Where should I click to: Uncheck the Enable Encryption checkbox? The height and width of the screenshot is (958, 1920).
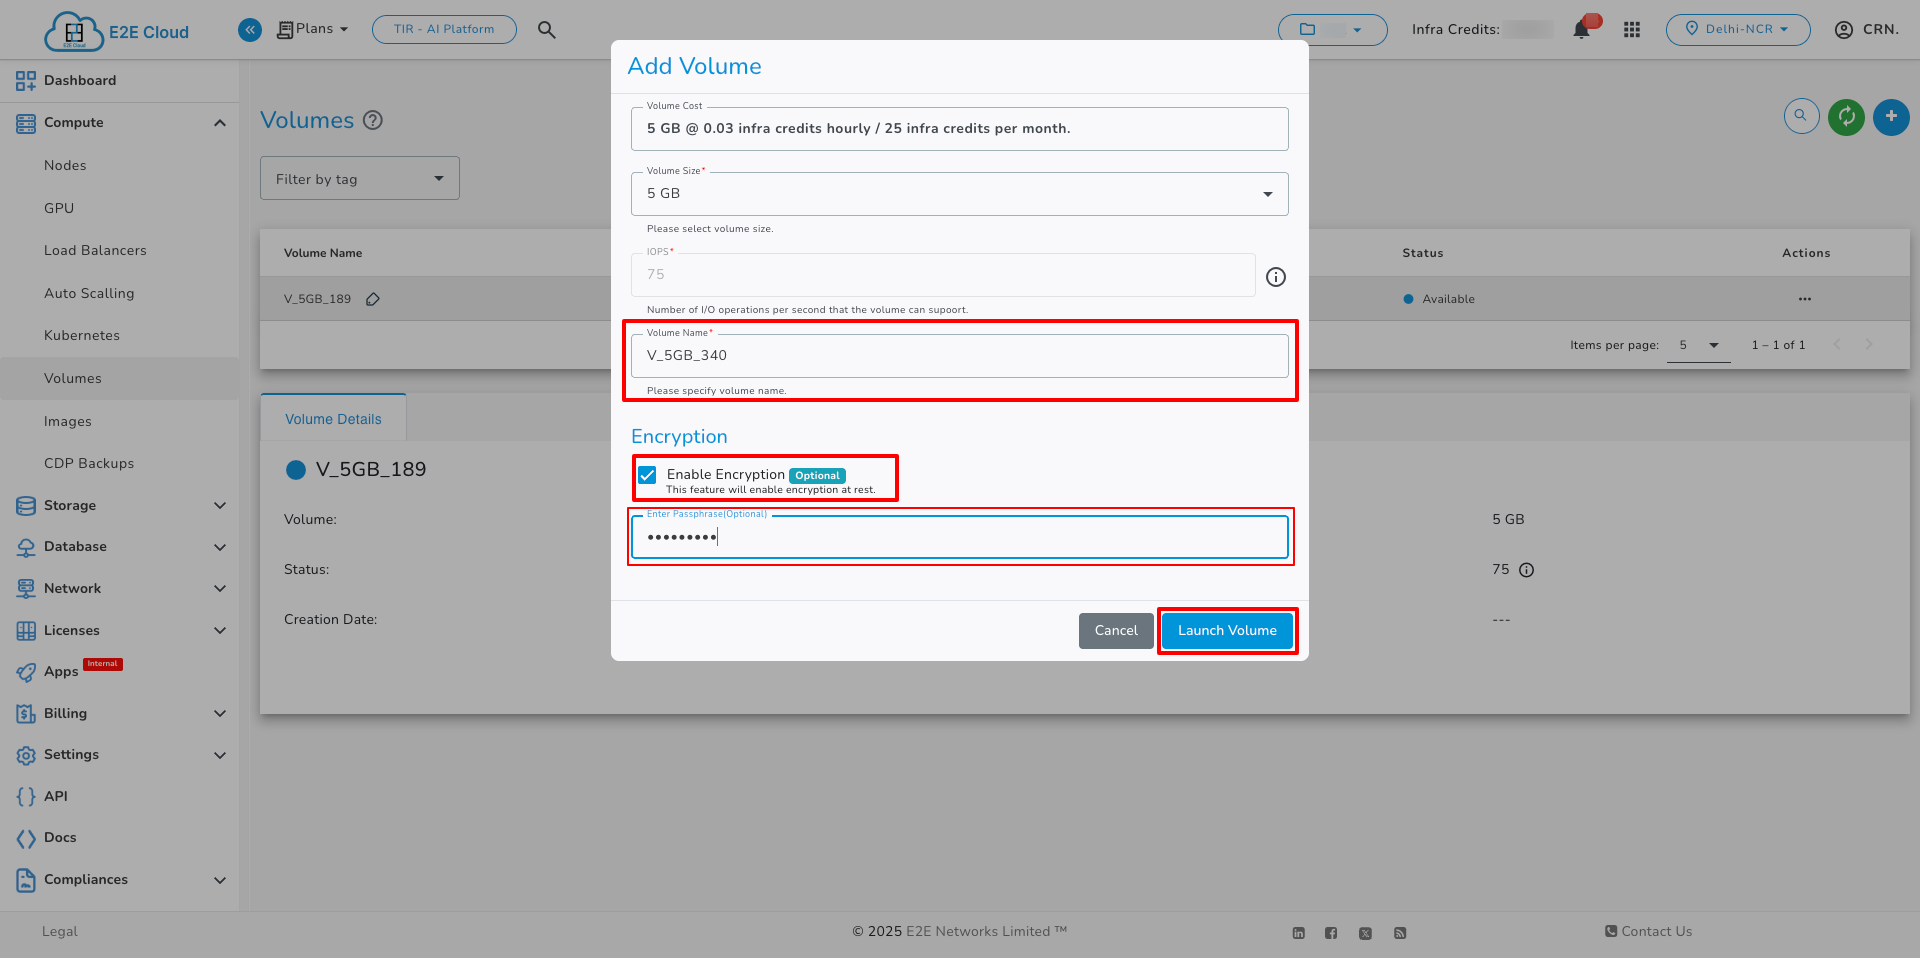point(648,475)
